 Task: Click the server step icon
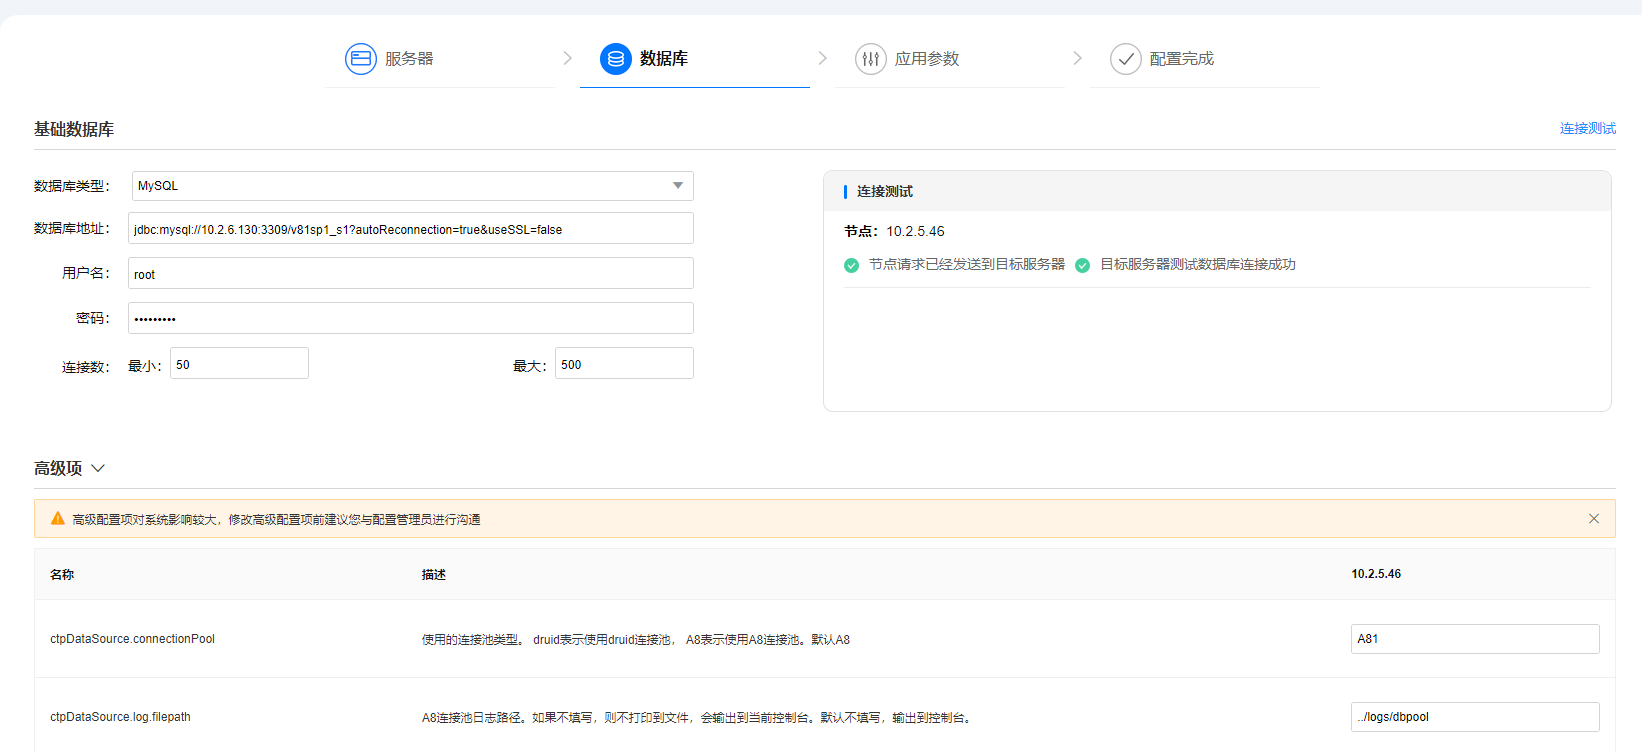[x=360, y=59]
